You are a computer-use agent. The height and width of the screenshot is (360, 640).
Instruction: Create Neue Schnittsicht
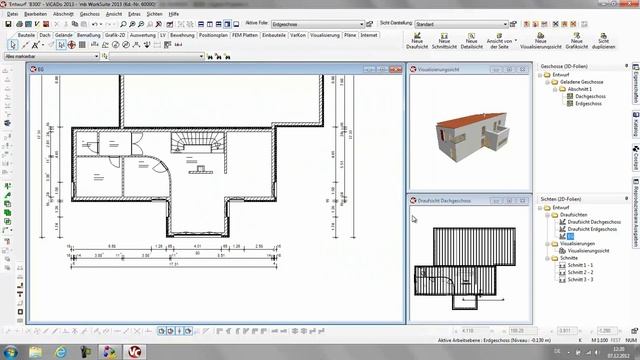coord(444,41)
